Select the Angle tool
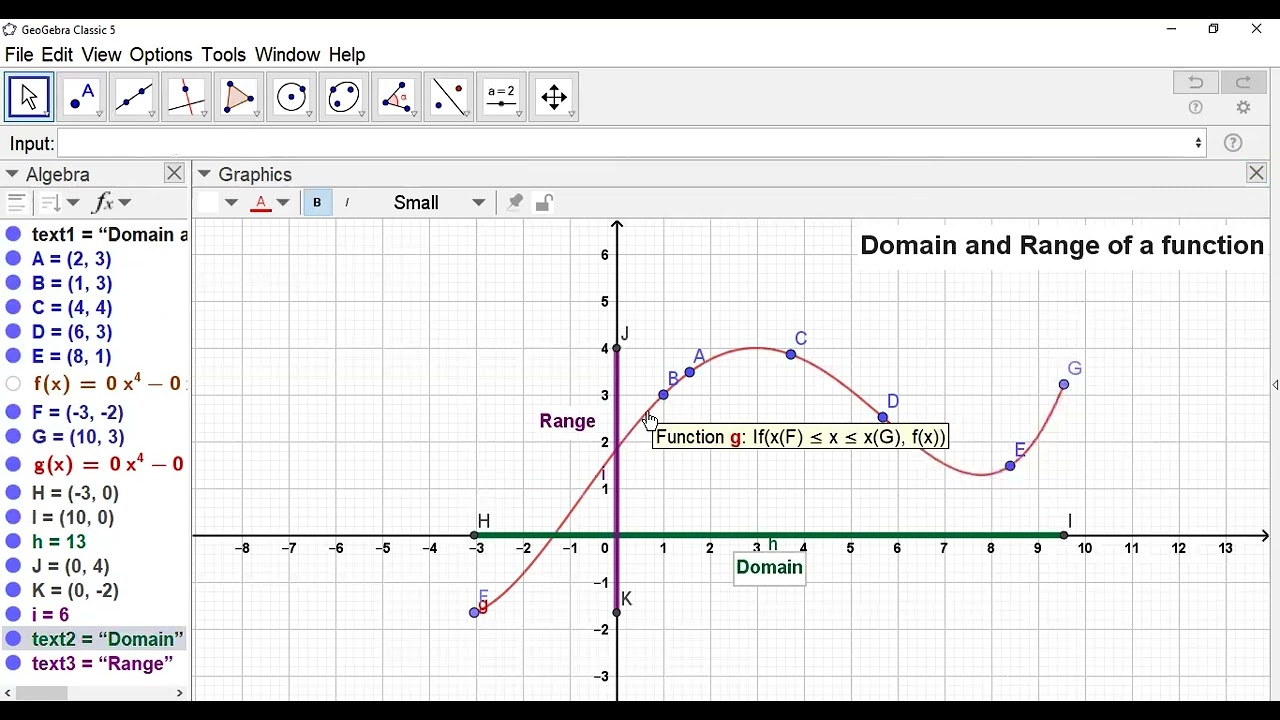This screenshot has height=720, width=1280. [x=396, y=97]
